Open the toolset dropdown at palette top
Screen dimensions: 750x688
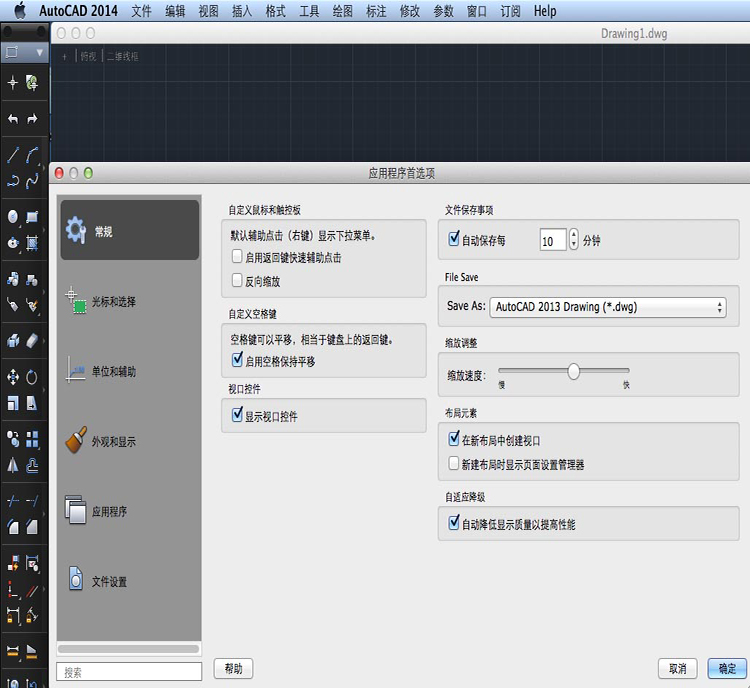[24, 52]
